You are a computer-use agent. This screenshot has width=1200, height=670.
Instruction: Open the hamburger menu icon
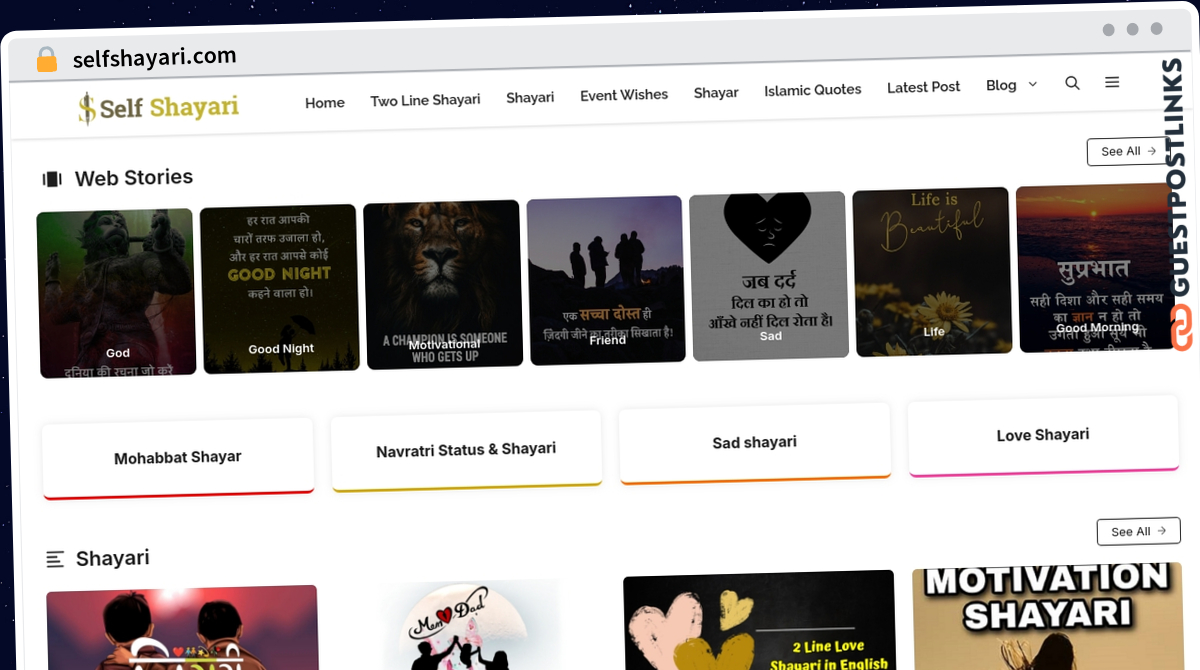pyautogui.click(x=1112, y=82)
